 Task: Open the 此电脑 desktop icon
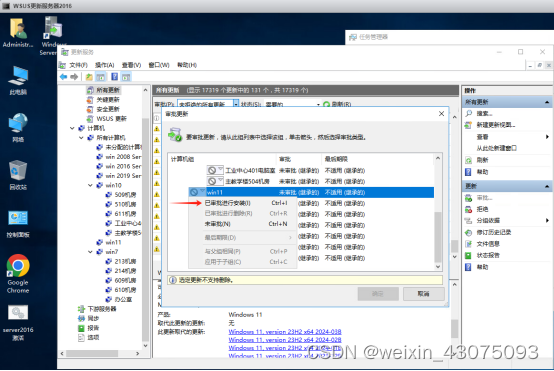coord(18,81)
